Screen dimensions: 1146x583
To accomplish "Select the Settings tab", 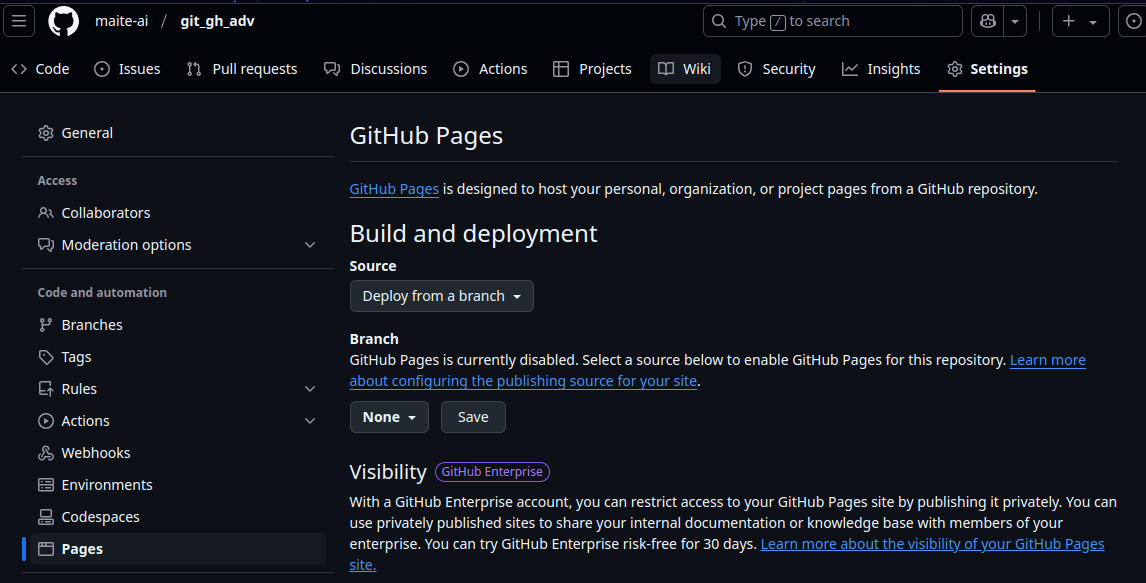I will pyautogui.click(x=987, y=69).
